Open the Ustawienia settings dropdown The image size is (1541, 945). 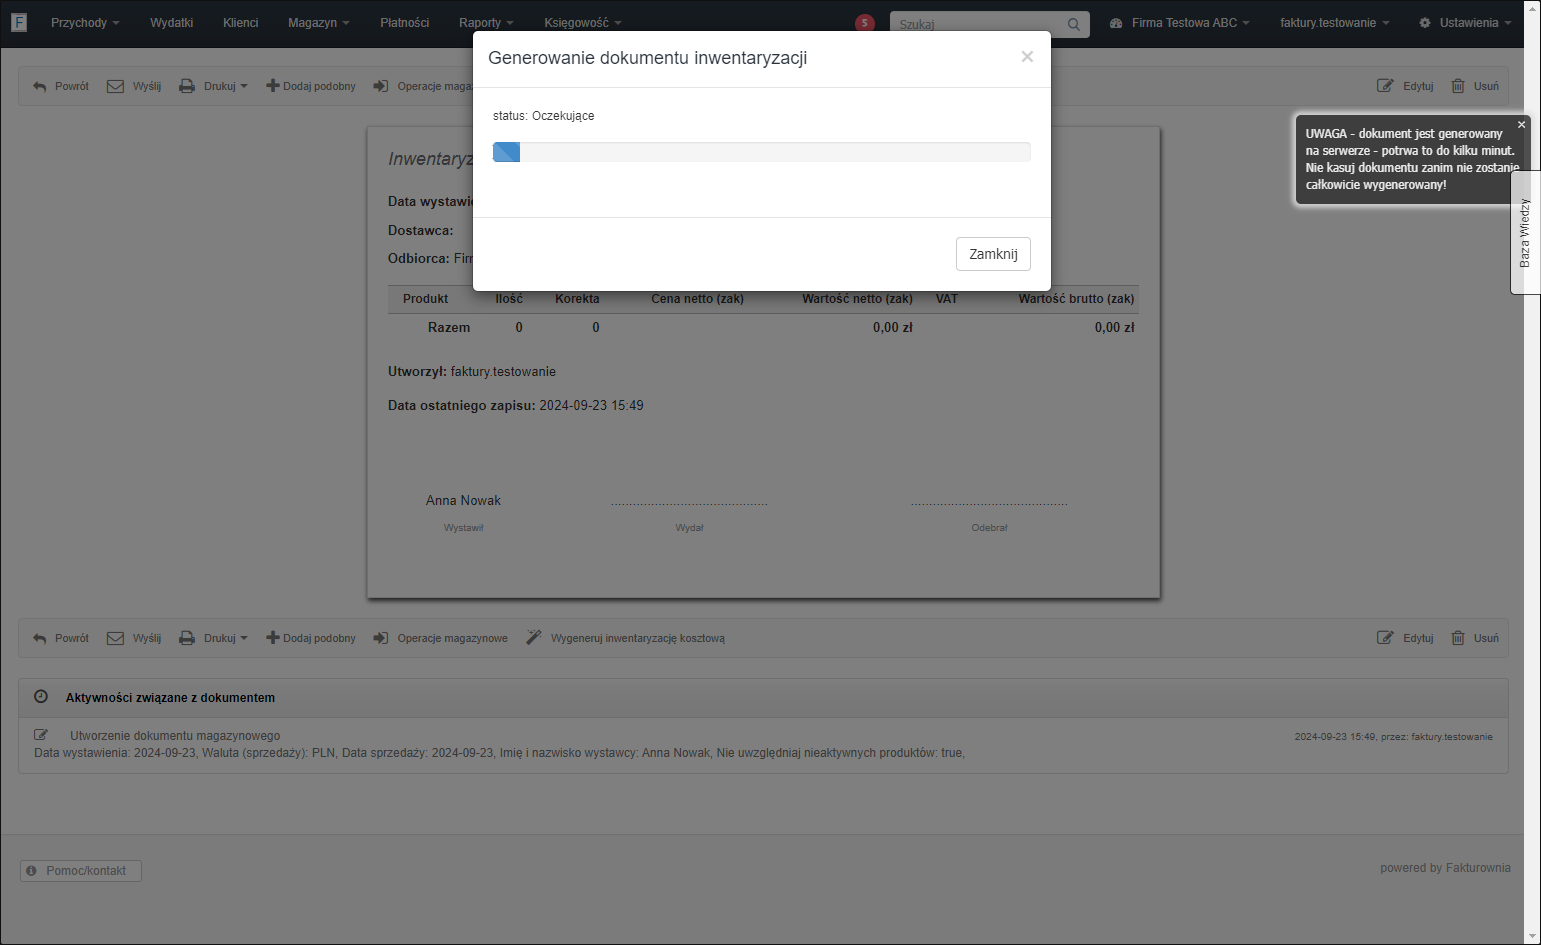[x=1465, y=23]
